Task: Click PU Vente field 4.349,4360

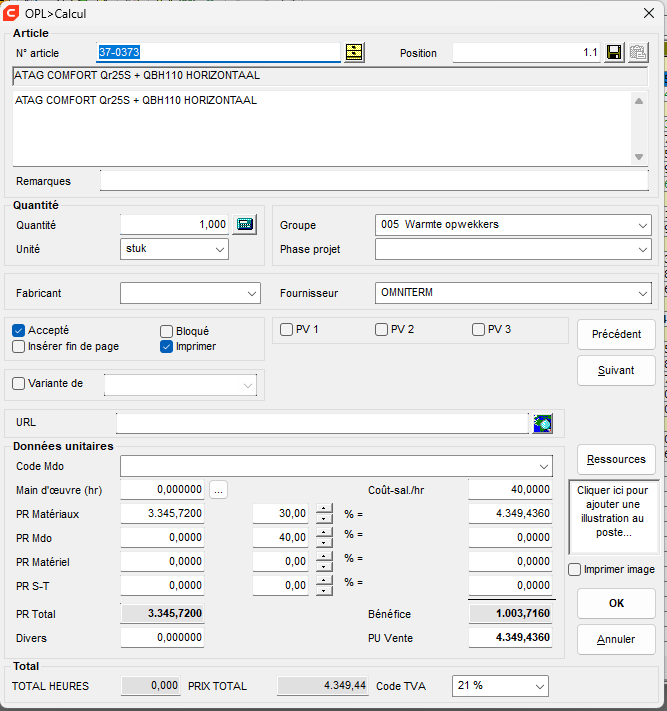Action: click(x=511, y=638)
